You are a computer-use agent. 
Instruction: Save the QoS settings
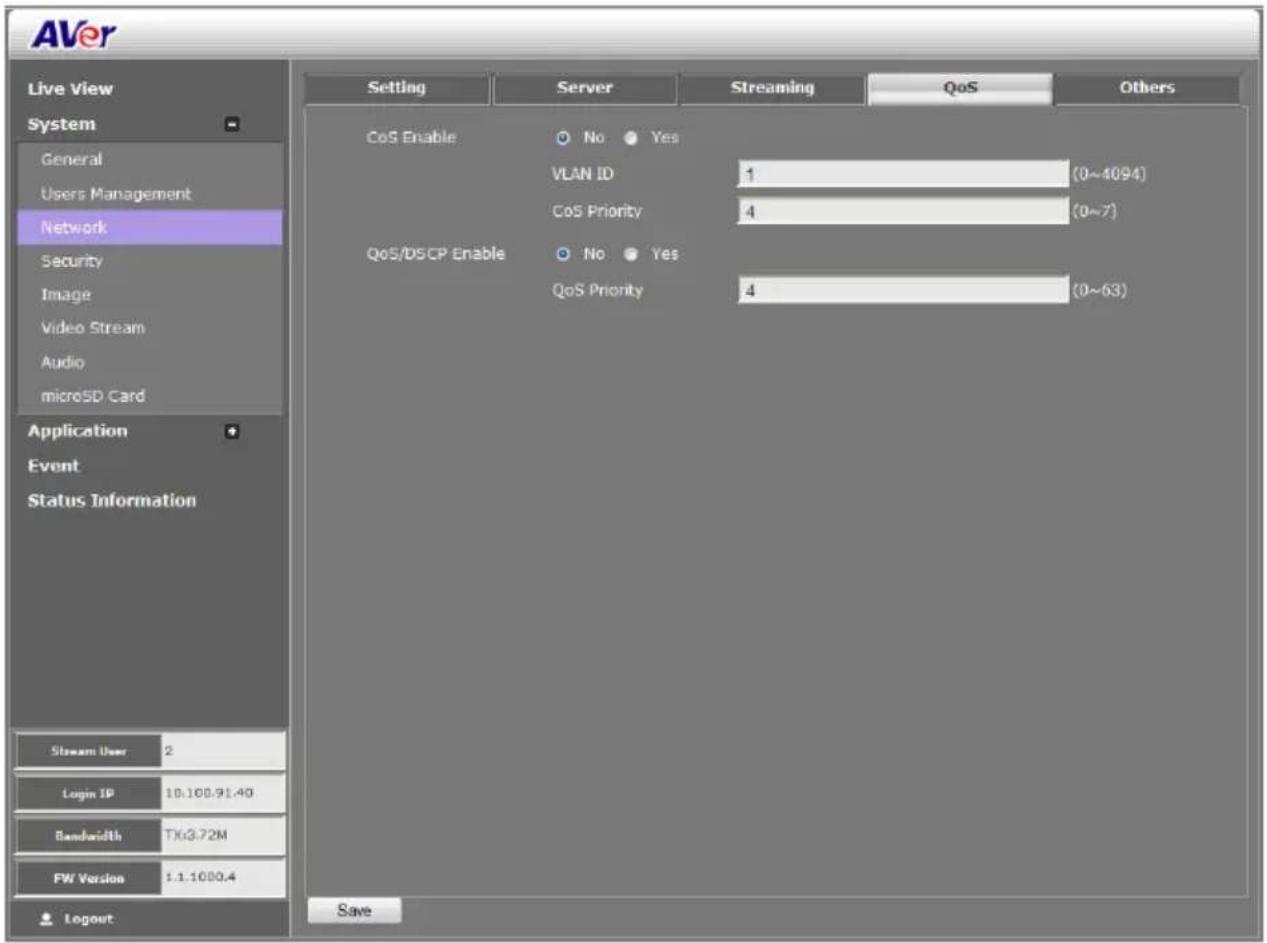(x=355, y=911)
